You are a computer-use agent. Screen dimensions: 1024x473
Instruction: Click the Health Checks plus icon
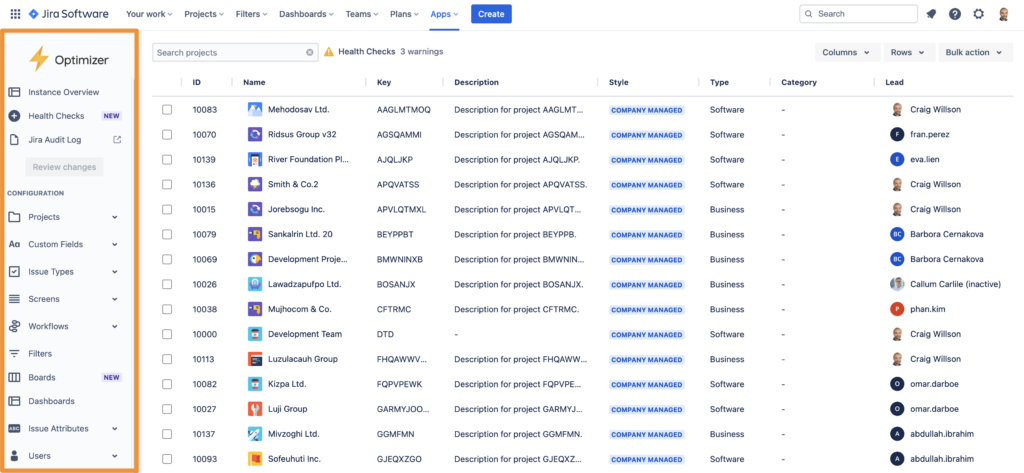pyautogui.click(x=14, y=116)
